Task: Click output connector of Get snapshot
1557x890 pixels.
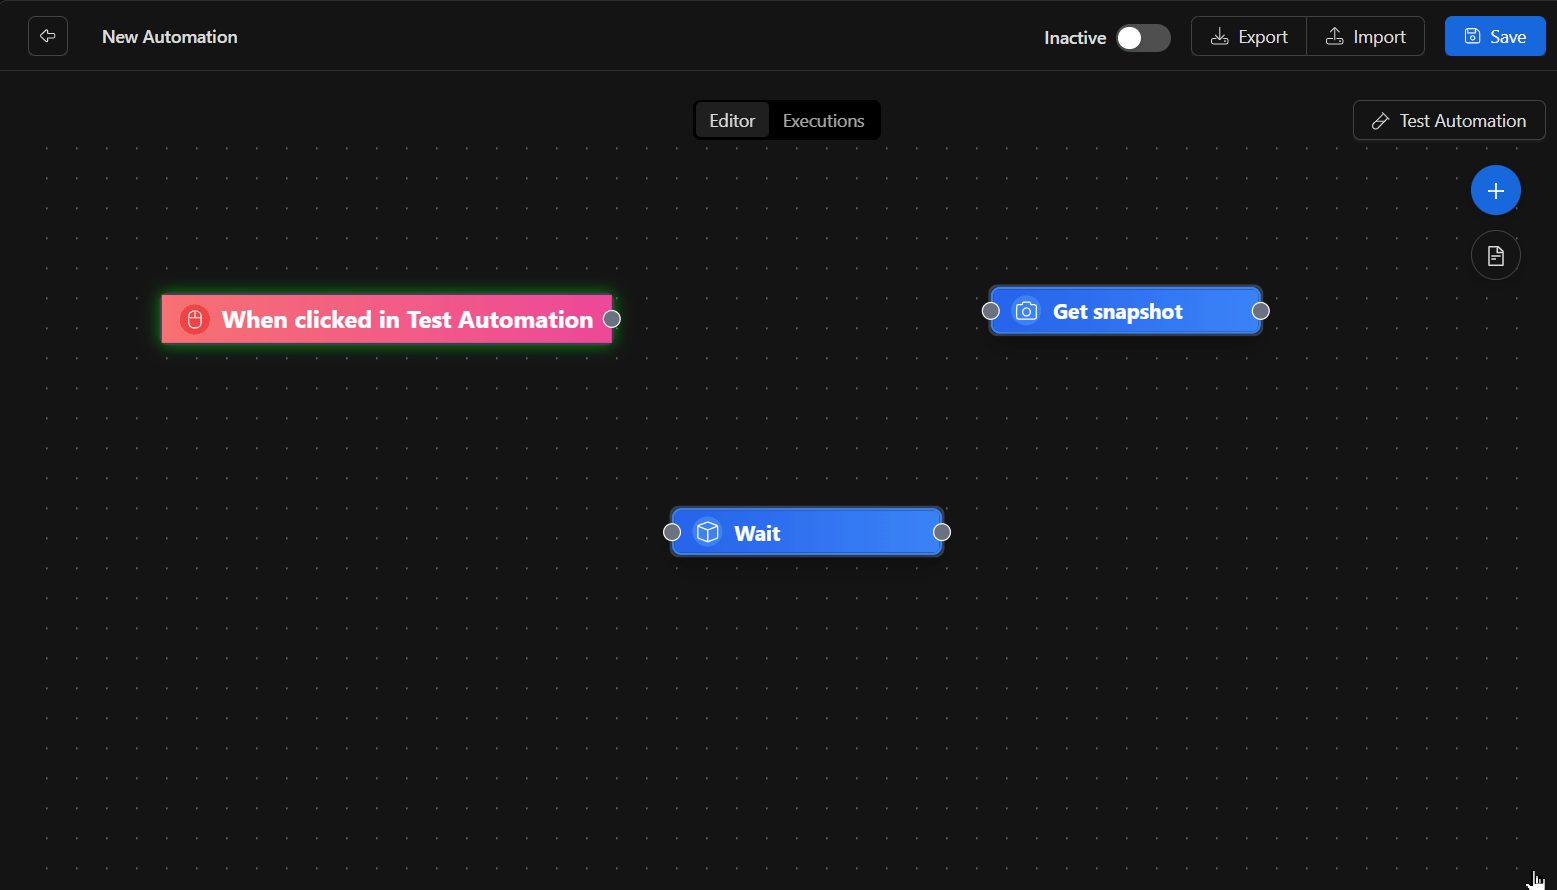Action: click(x=1261, y=311)
